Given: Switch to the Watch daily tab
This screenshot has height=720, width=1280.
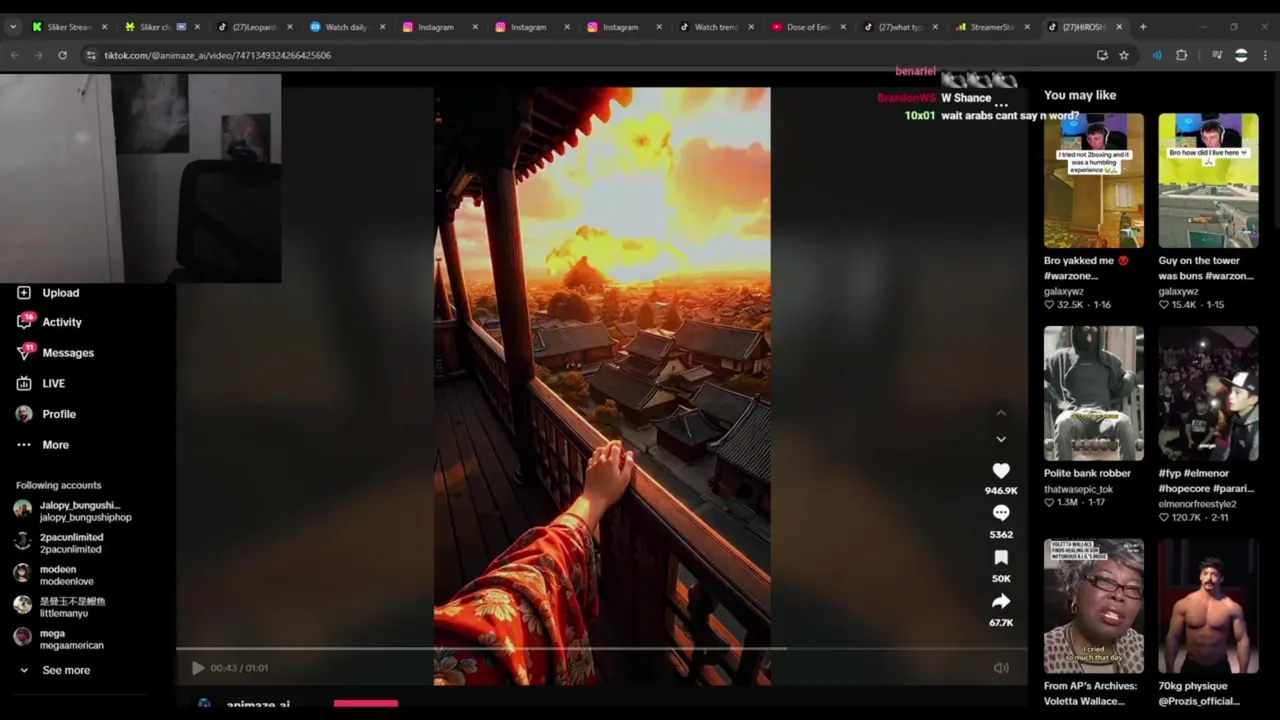Looking at the screenshot, I should (x=347, y=27).
